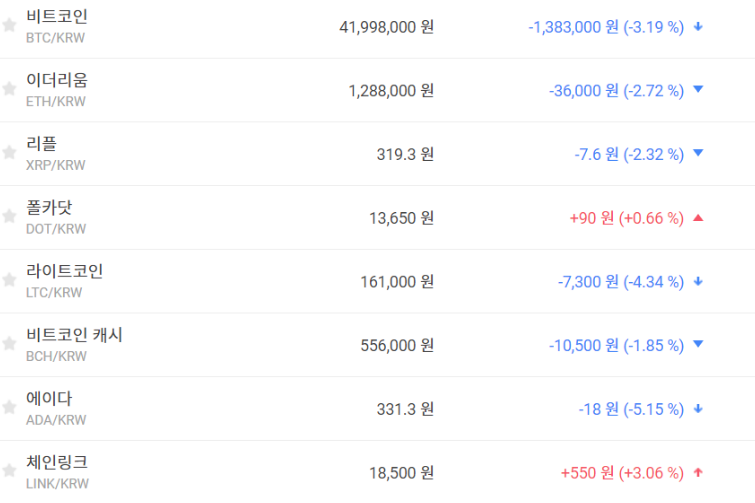Mark Ripple XRP/KRW as favorite
Viewport: 755px width, 503px height.
point(9,153)
